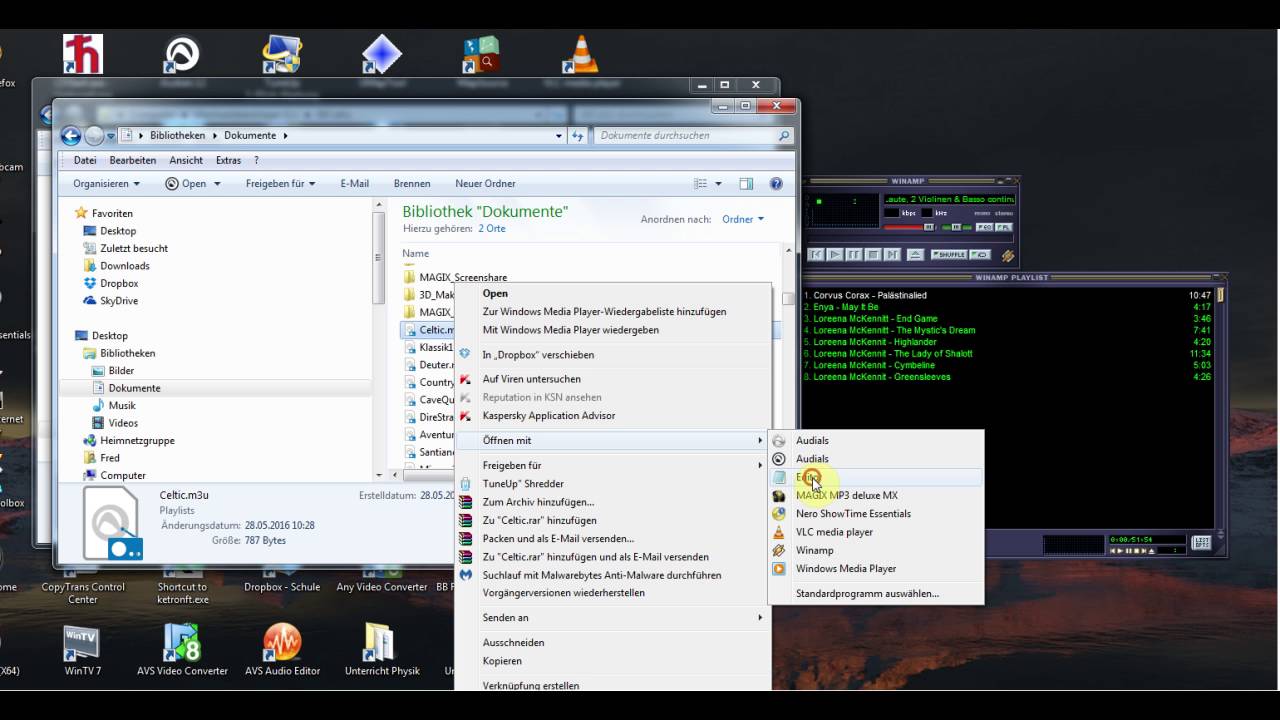
Task: Toggle Repeat in Winamp
Action: click(x=980, y=255)
